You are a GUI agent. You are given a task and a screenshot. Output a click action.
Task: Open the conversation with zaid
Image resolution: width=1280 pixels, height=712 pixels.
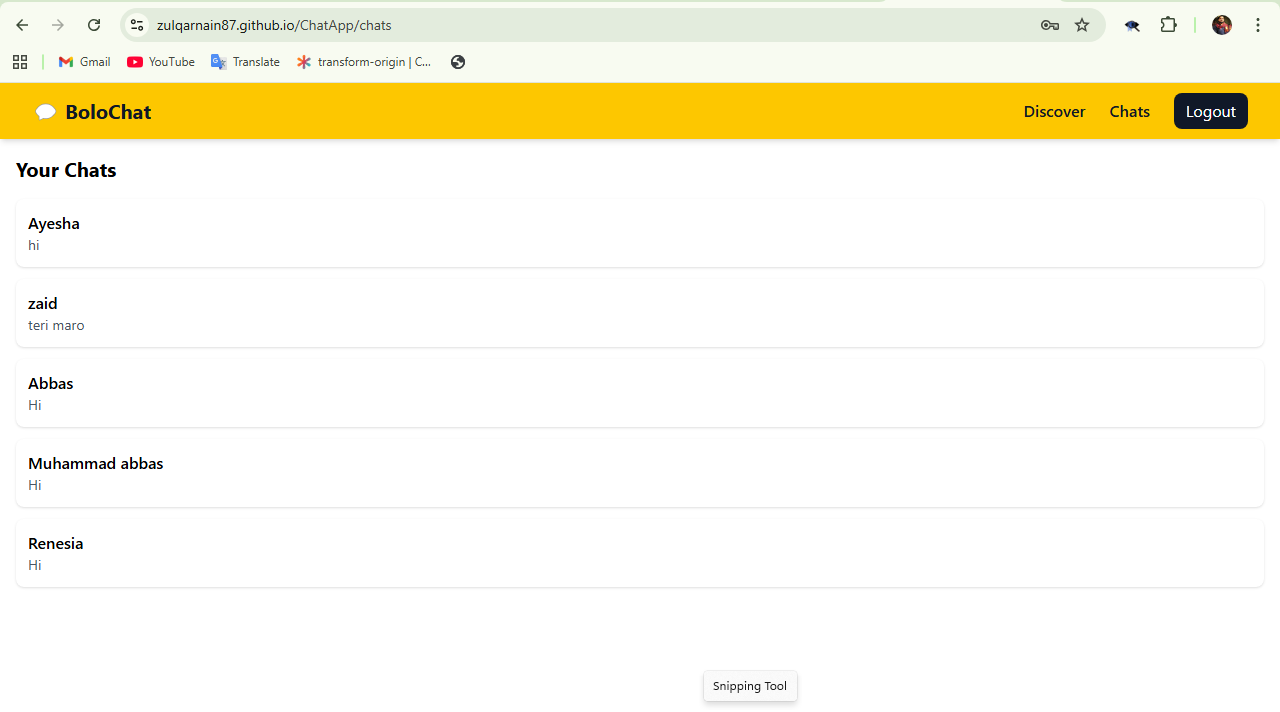coord(640,313)
